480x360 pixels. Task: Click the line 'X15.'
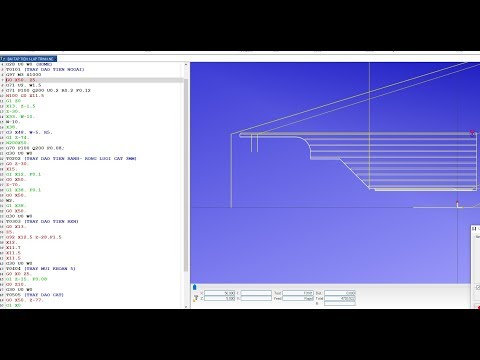tap(11, 169)
